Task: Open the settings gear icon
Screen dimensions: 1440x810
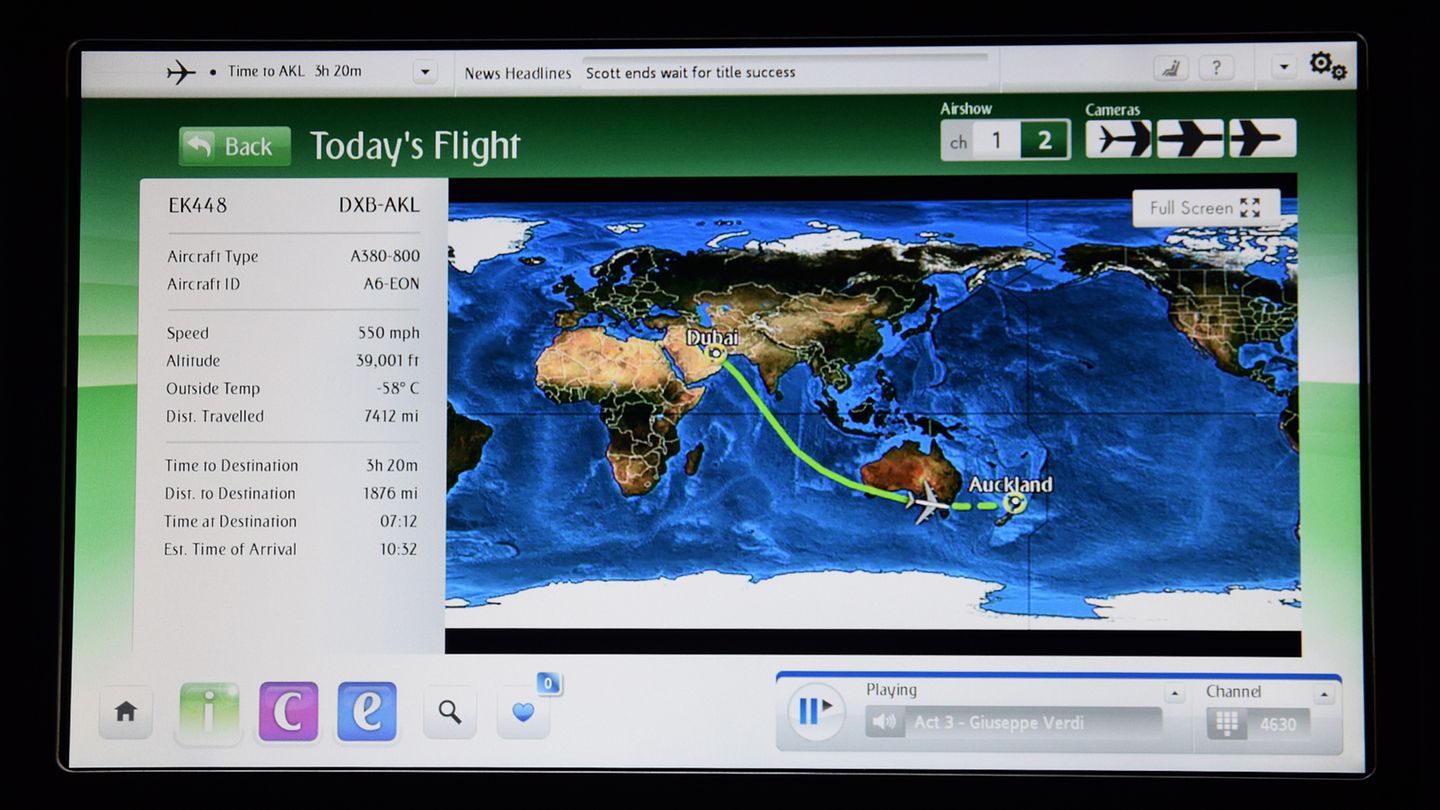Action: coord(1328,67)
